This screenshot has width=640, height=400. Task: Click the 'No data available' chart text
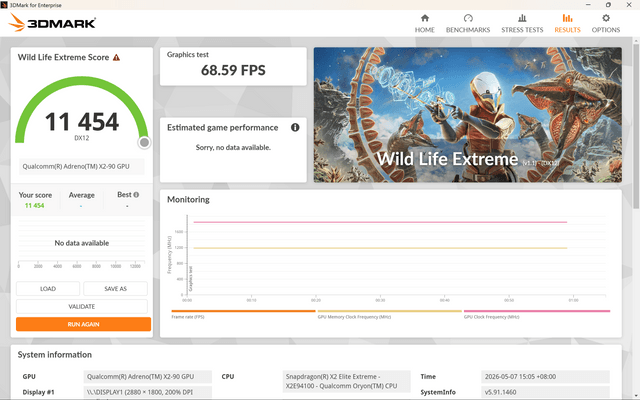pyautogui.click(x=82, y=243)
